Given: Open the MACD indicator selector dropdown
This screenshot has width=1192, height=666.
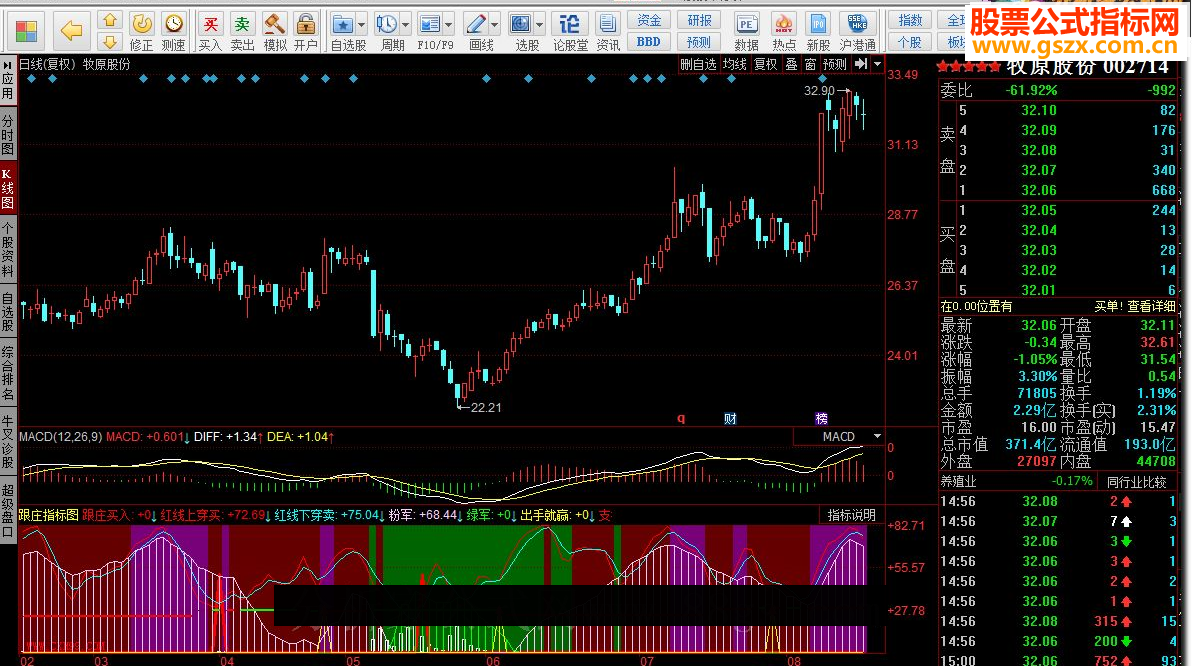Looking at the screenshot, I should coord(877,436).
